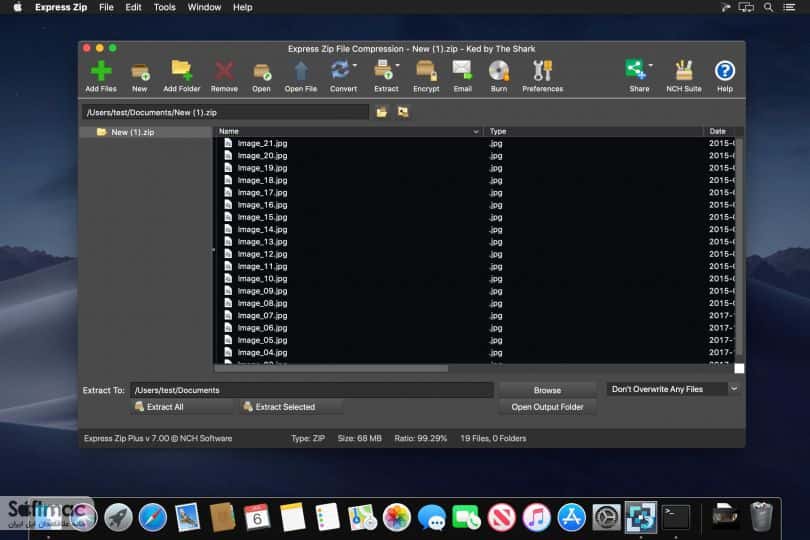This screenshot has width=810, height=540.
Task: Click the Extract To path field
Action: (312, 390)
